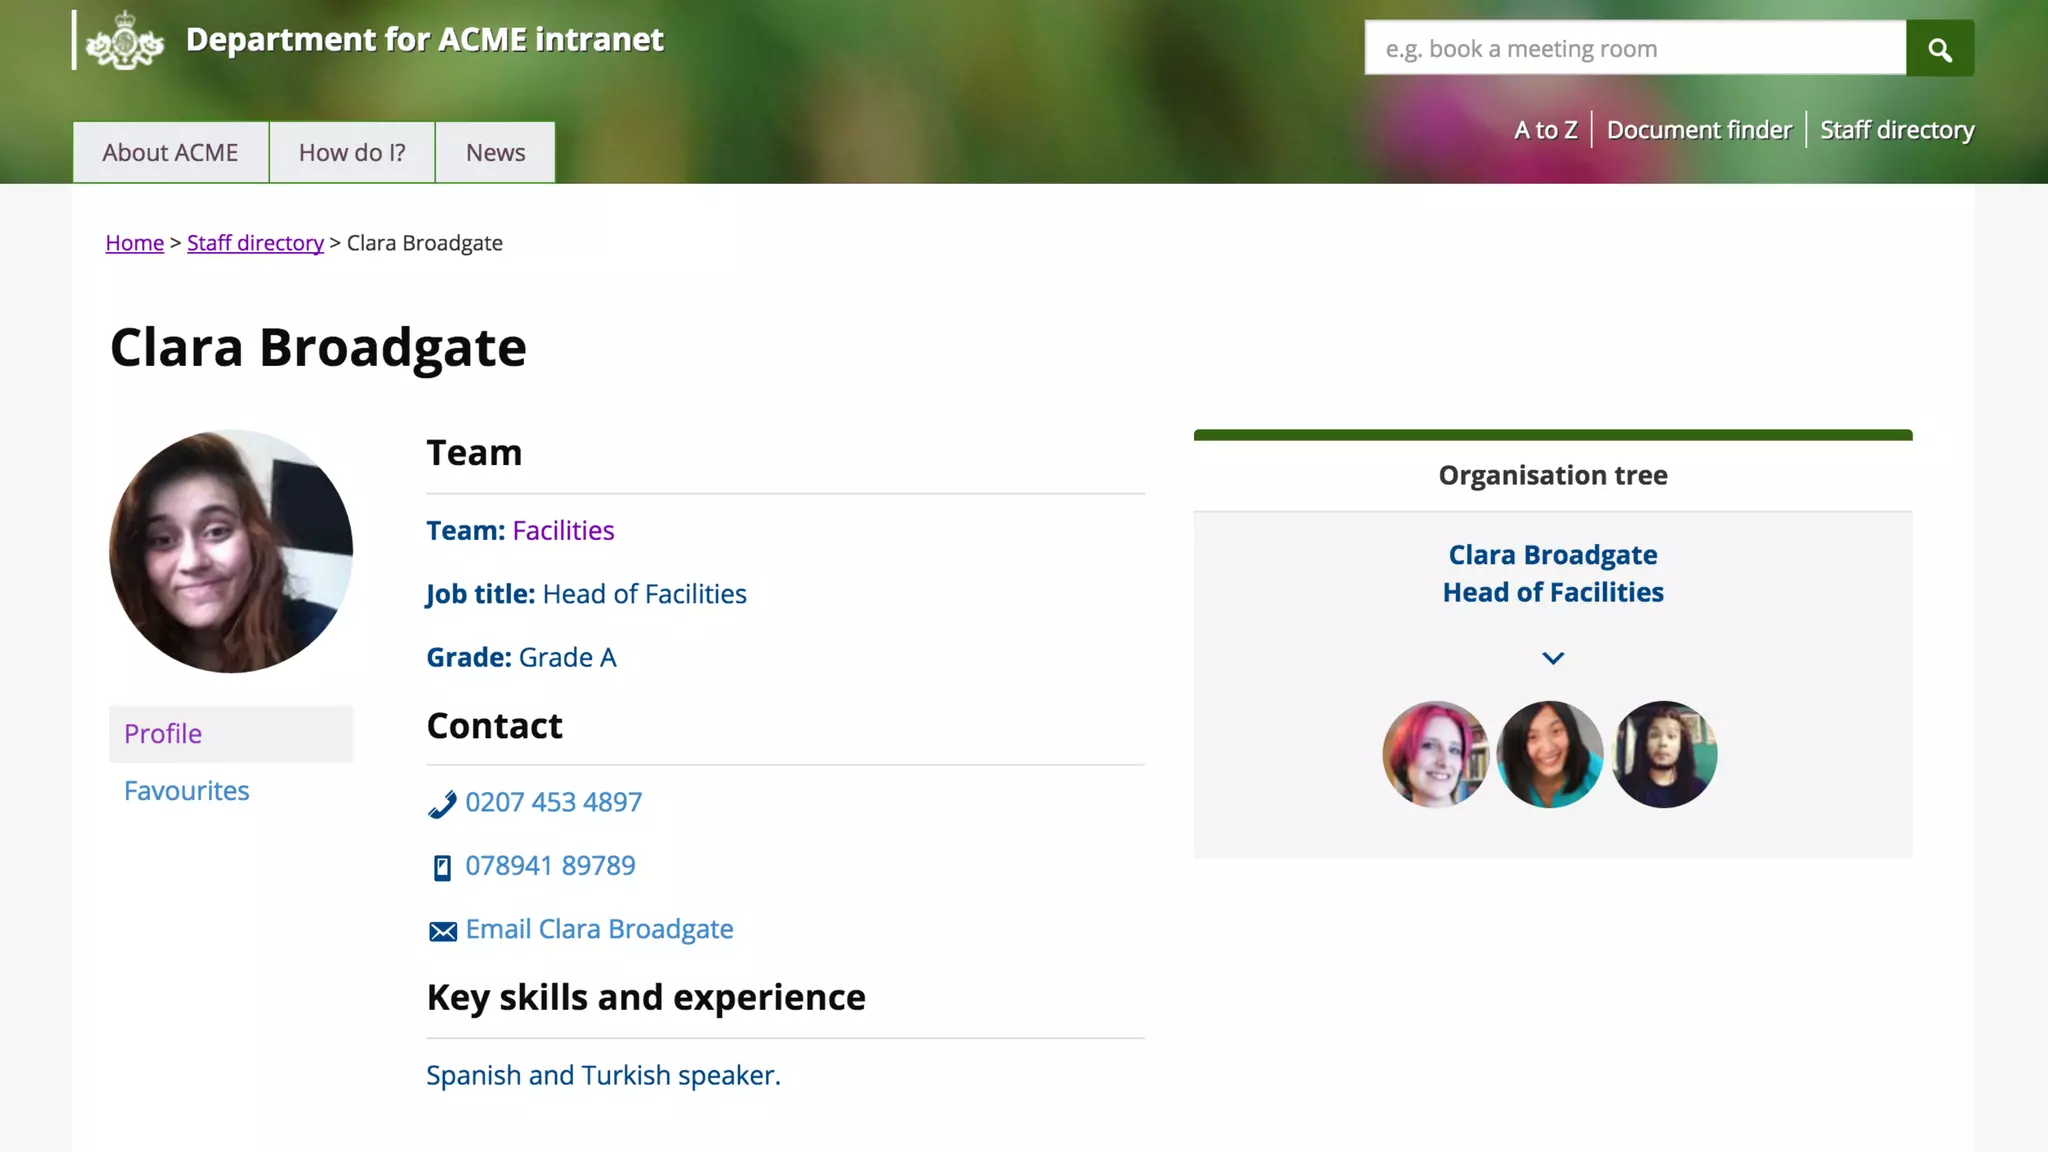Screen dimensions: 2048x1152
Task: Click the mobile phone icon
Action: 442,867
